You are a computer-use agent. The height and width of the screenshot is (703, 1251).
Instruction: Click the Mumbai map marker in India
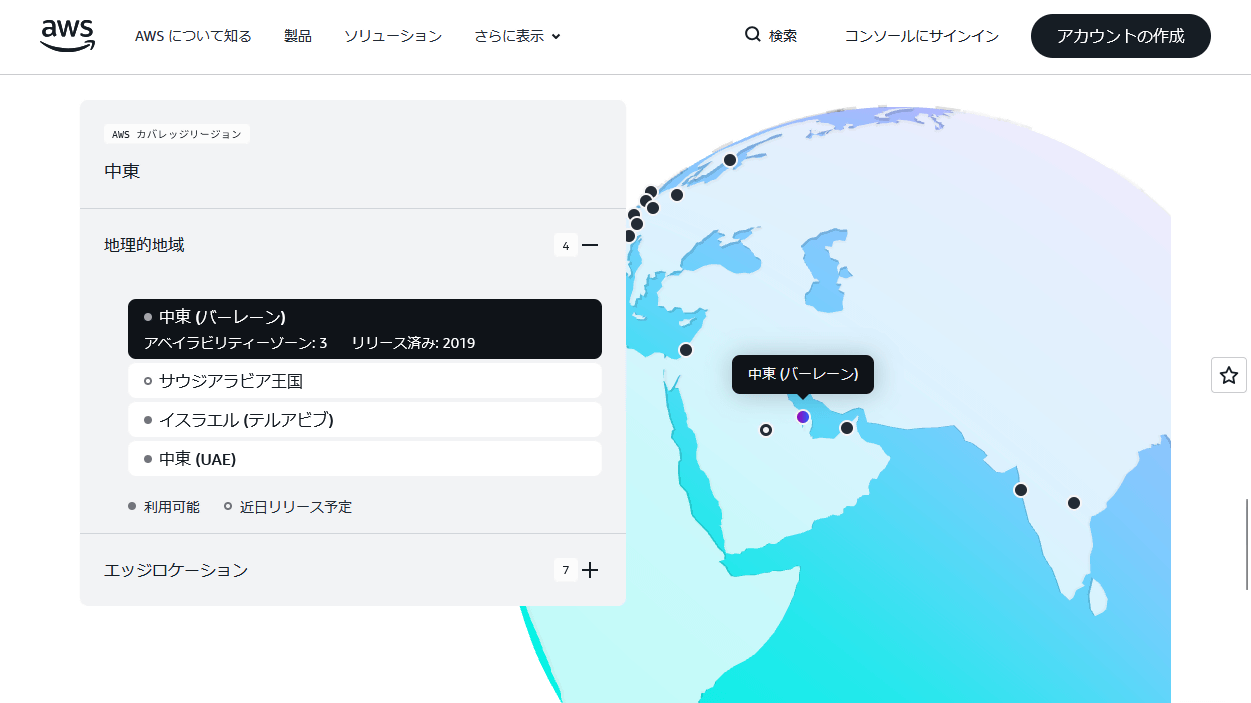[1021, 490]
